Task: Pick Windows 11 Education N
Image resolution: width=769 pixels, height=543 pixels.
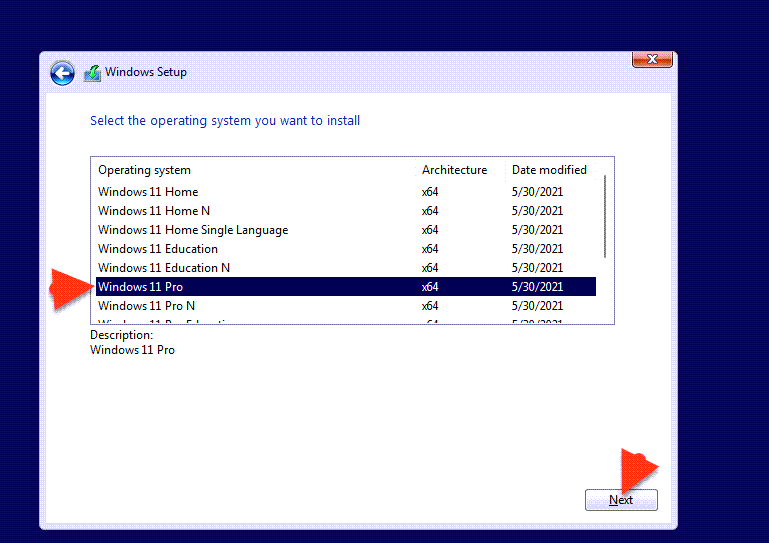Action: coord(346,268)
